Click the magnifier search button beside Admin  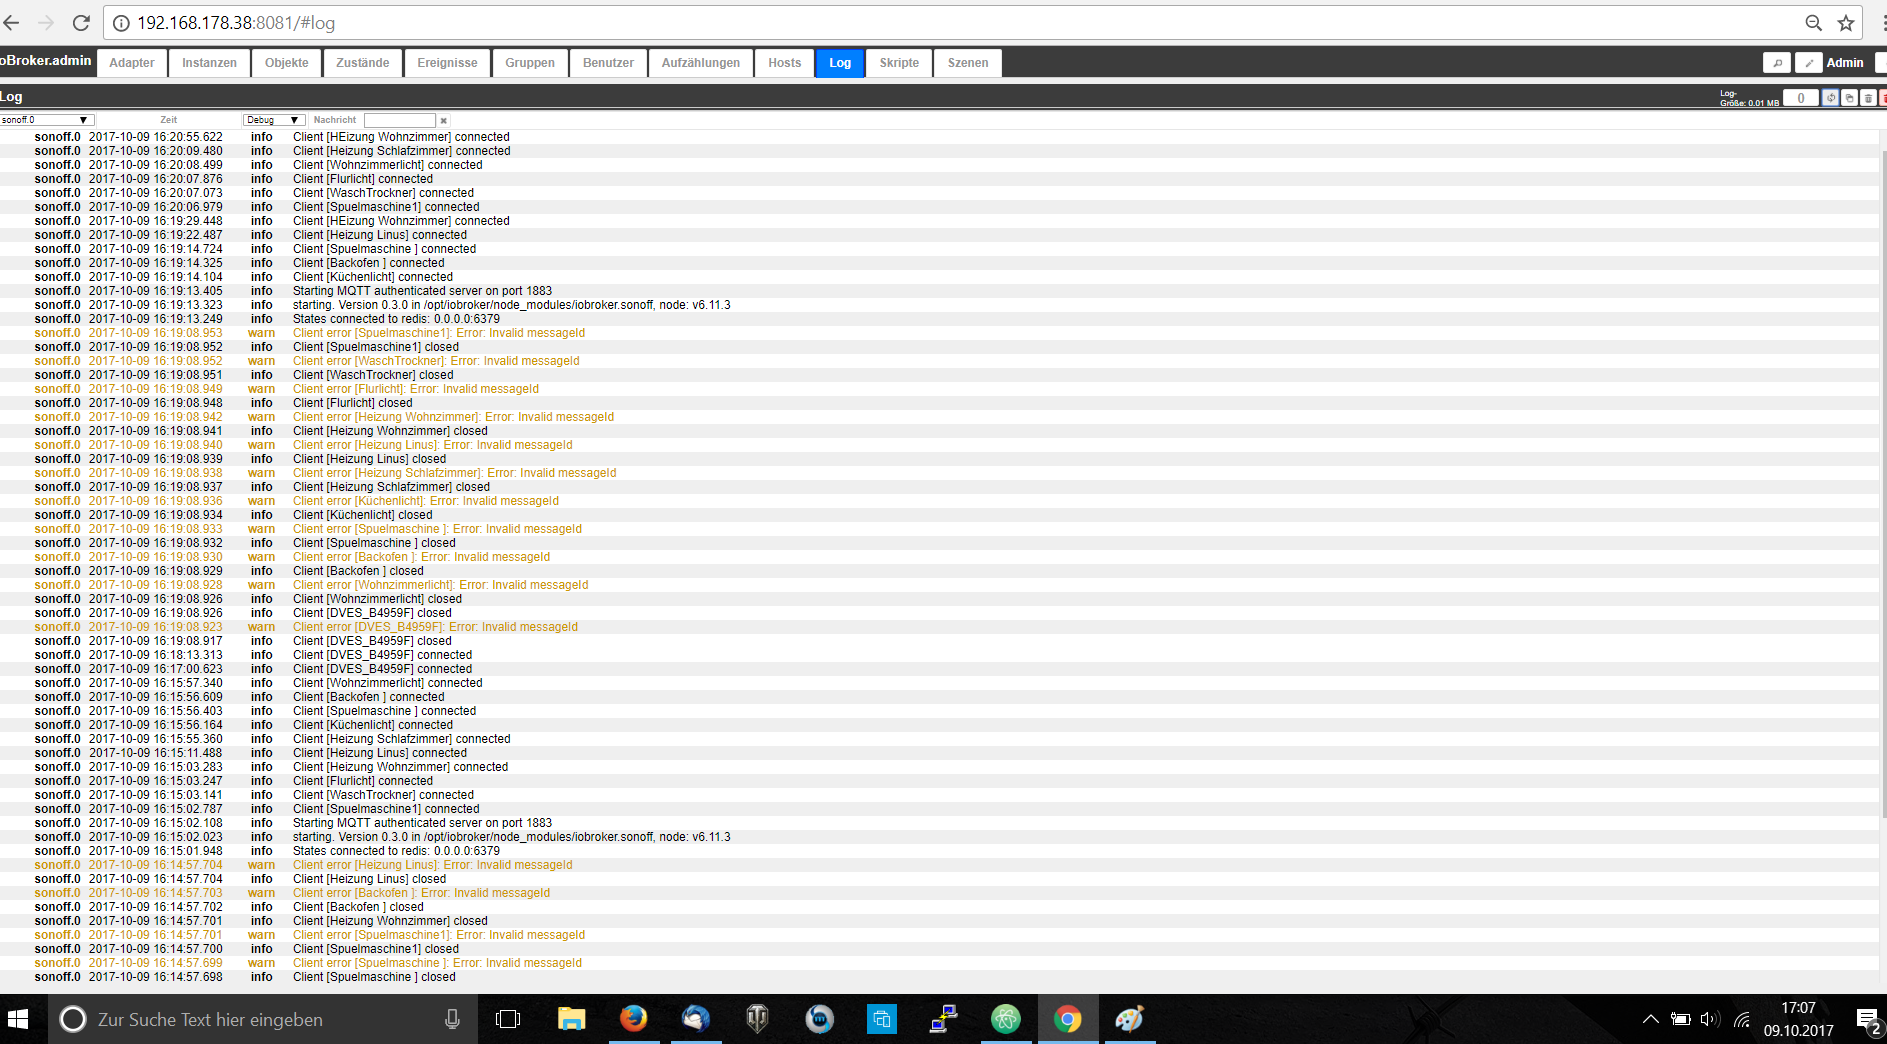coord(1777,63)
